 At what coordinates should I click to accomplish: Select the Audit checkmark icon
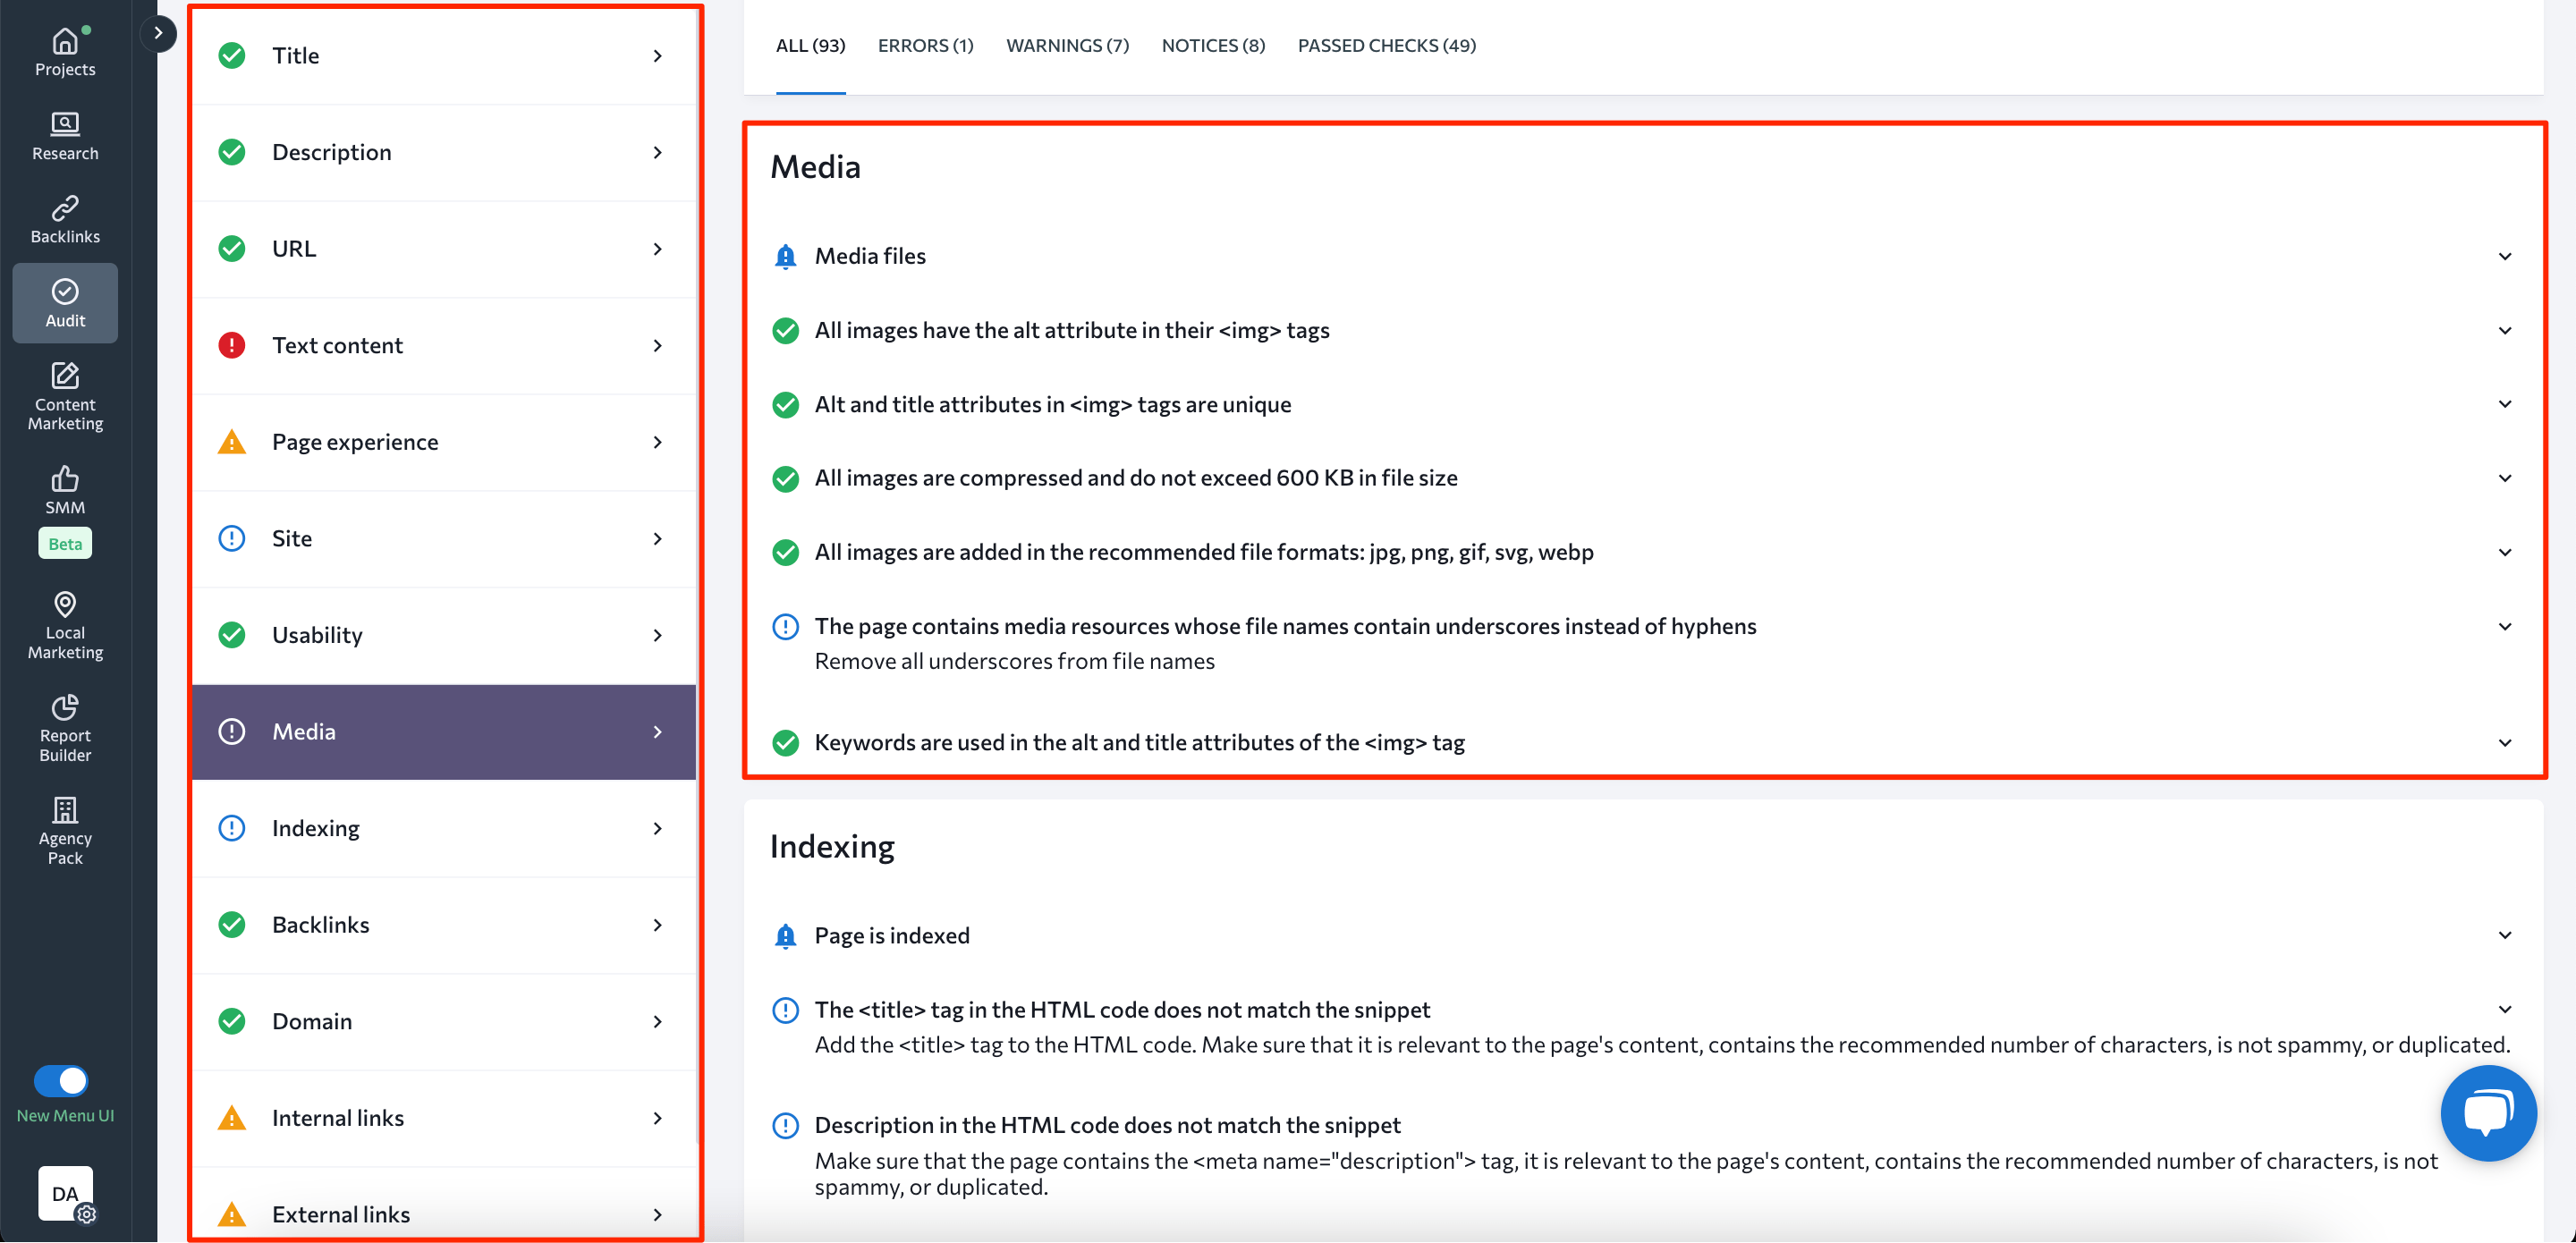(65, 291)
